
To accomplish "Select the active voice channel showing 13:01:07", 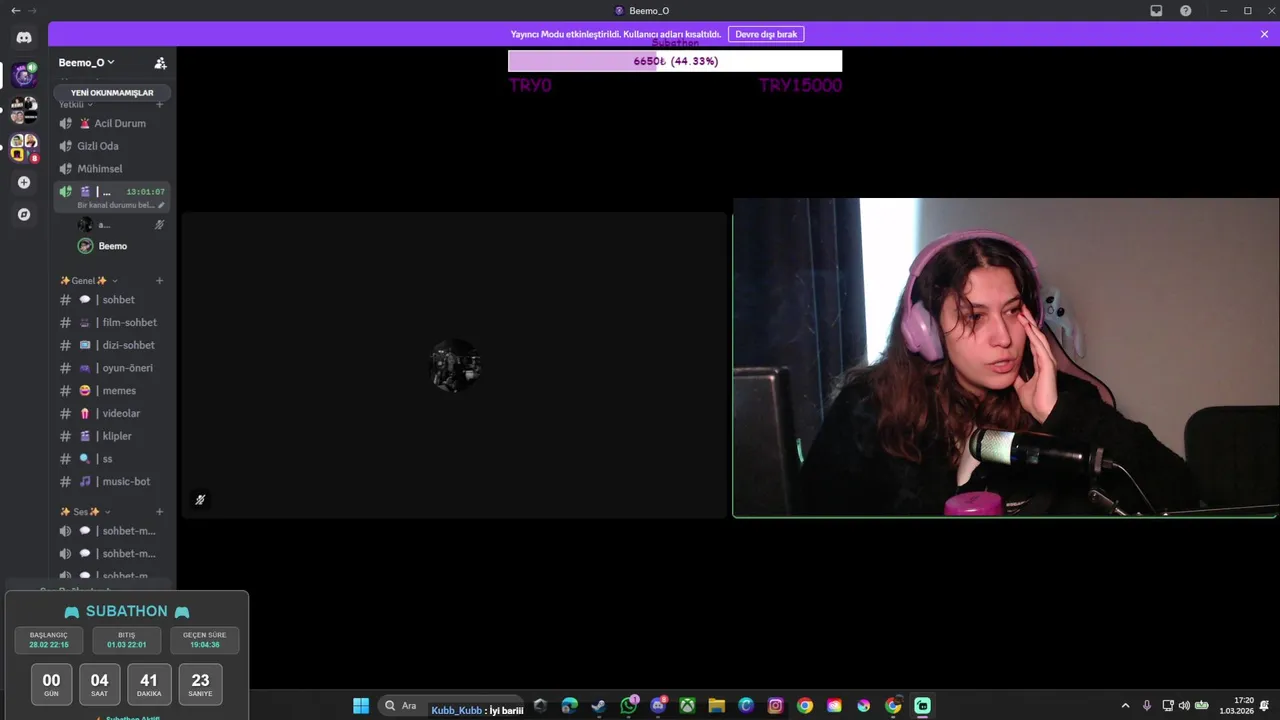I will (112, 197).
